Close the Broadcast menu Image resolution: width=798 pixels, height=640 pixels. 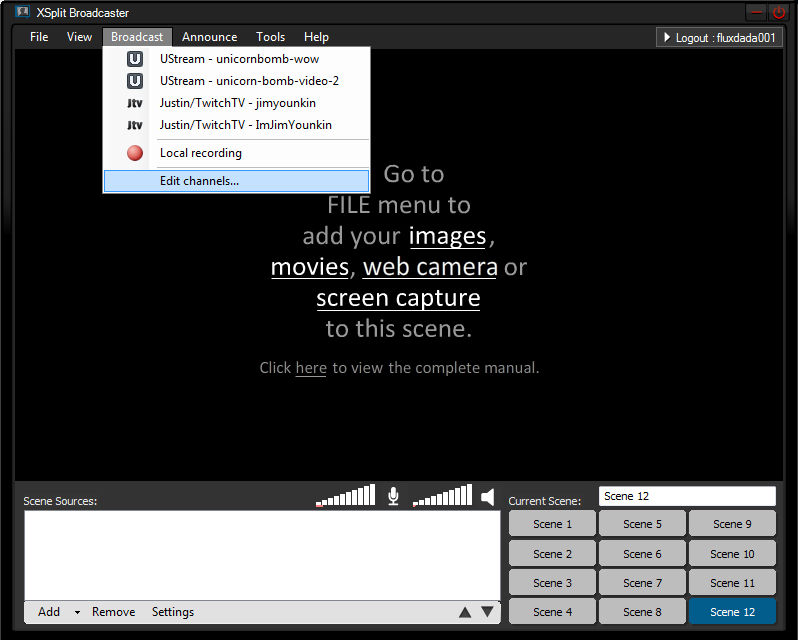137,37
